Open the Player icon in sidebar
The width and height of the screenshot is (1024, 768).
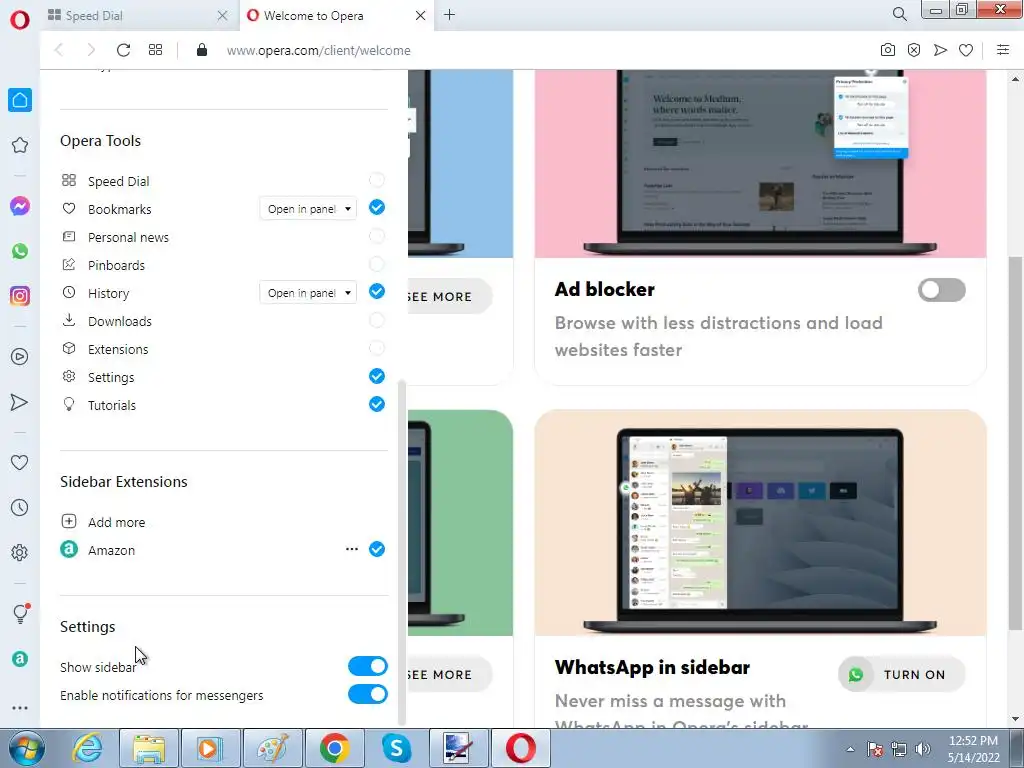point(20,357)
